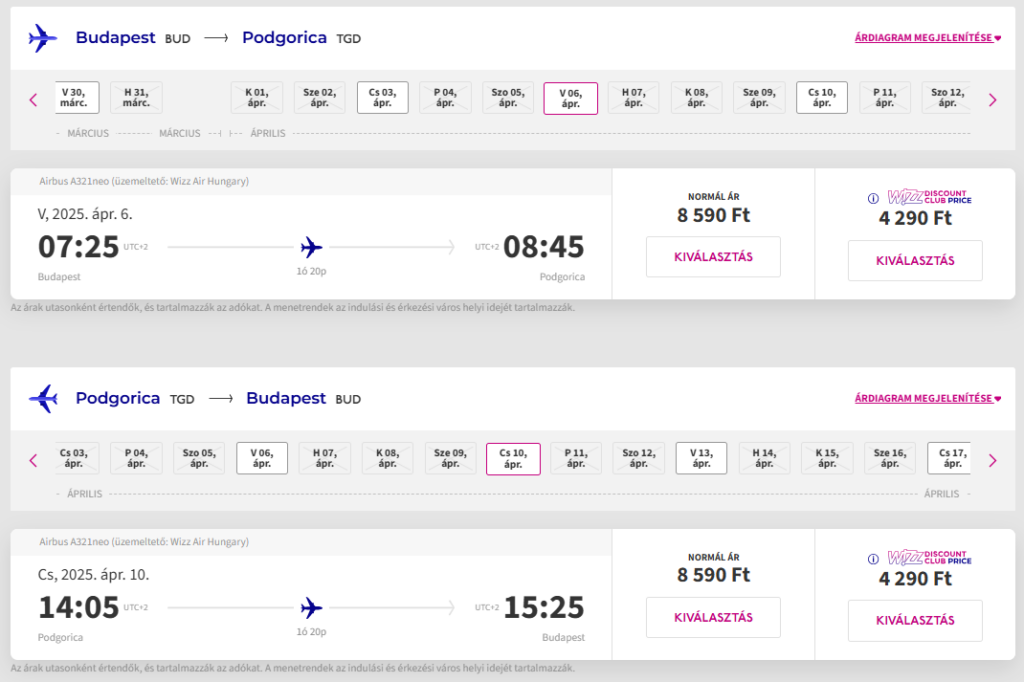Viewport: 1024px width, 682px height.
Task: Select return date V 06, ápr.
Action: 262,459
